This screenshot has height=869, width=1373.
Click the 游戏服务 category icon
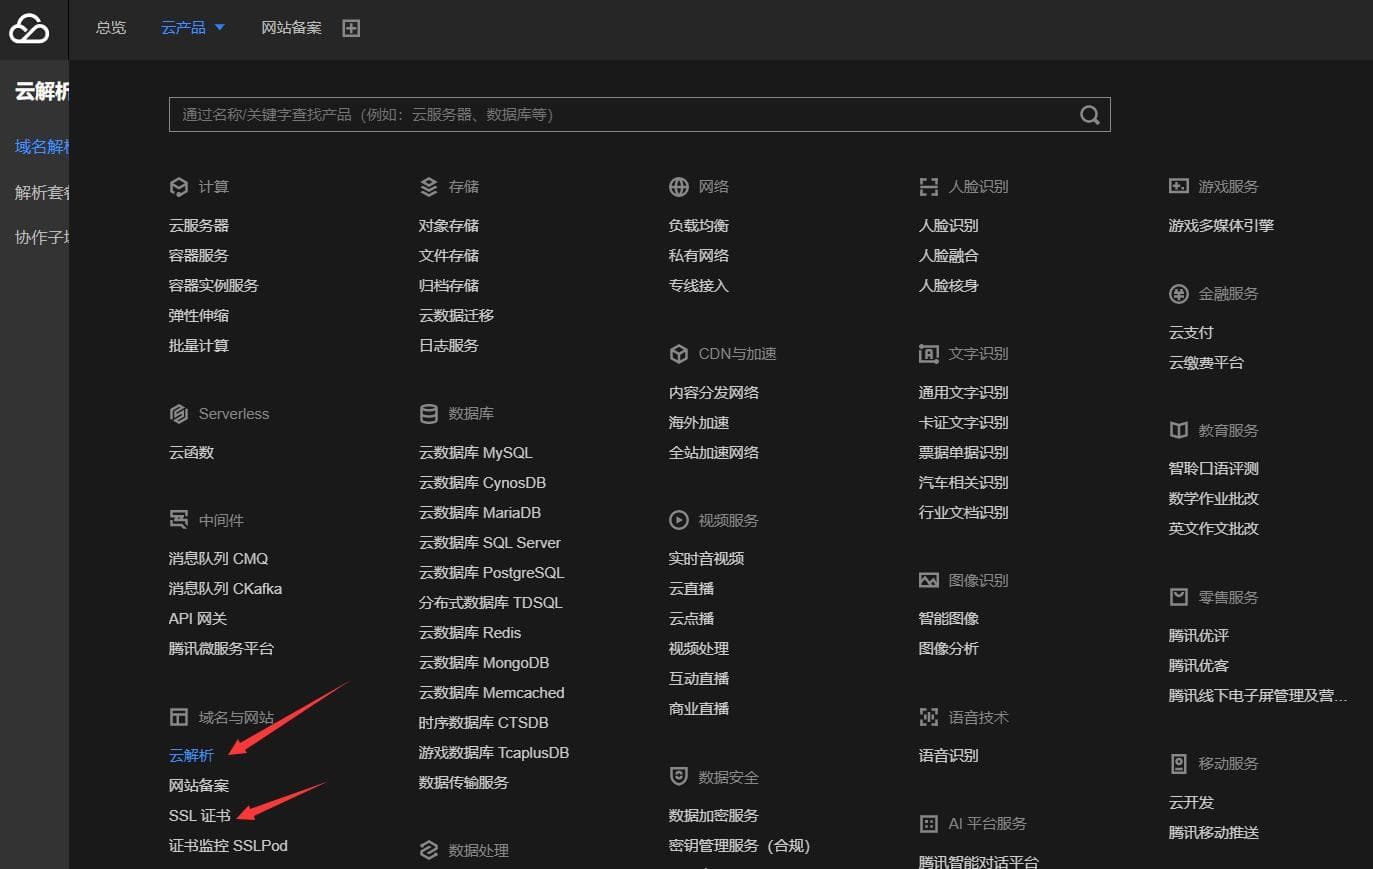[1179, 187]
